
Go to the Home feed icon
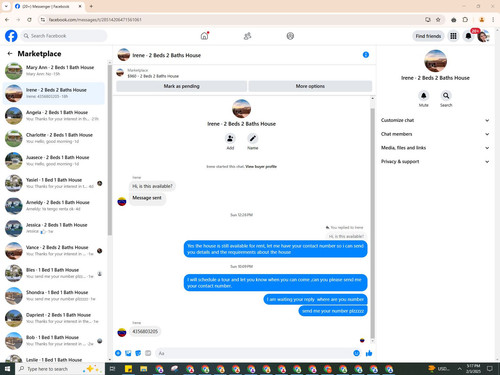tap(204, 36)
